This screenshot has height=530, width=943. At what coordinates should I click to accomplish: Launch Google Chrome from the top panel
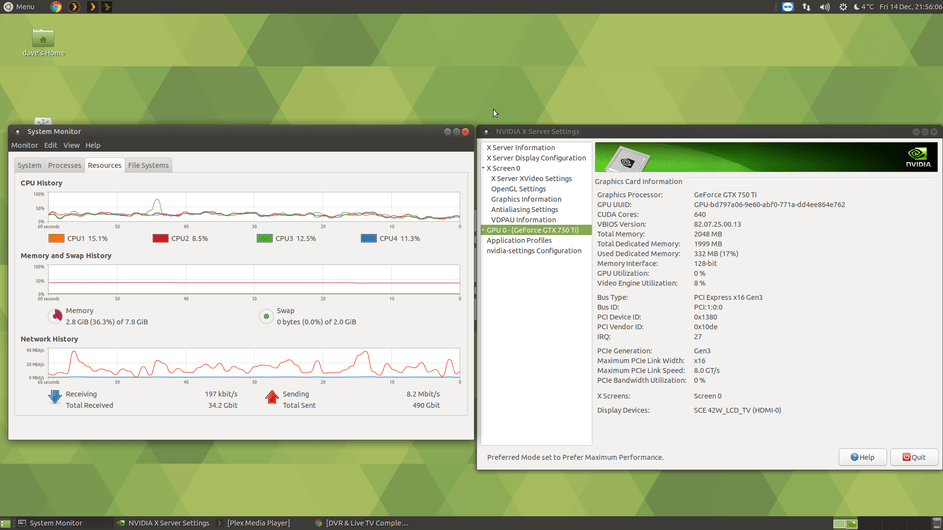[56, 7]
